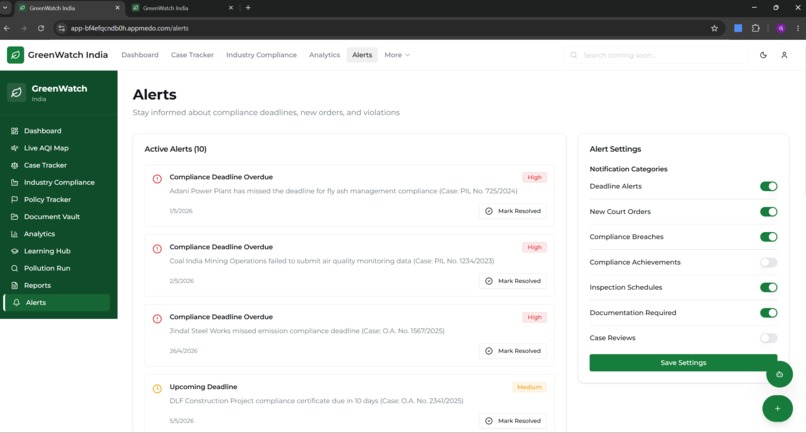Open a new browser tab with plus icon
The image size is (806, 433).
click(248, 8)
